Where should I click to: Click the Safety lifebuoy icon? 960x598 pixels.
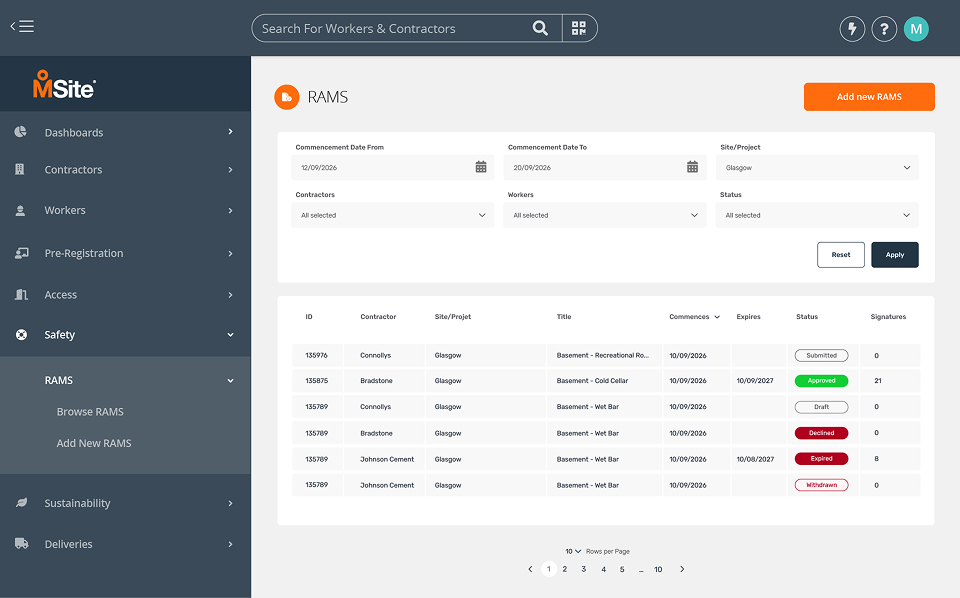pos(21,334)
